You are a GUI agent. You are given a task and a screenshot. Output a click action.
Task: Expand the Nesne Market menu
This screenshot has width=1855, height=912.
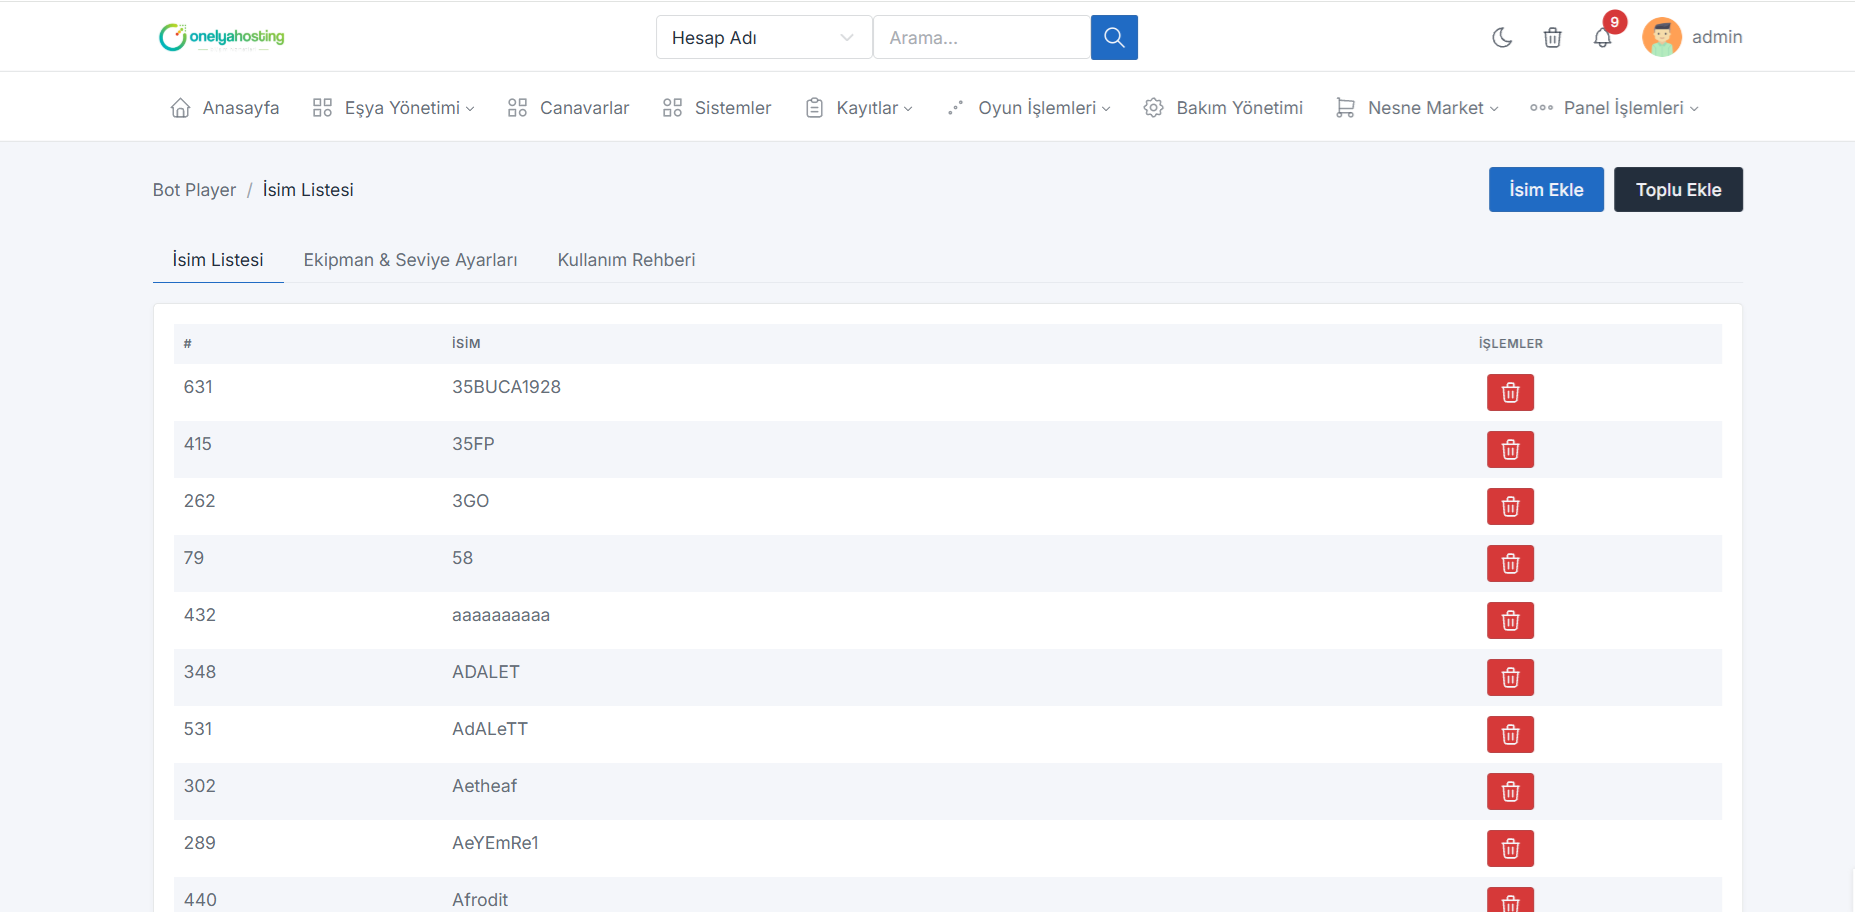pyautogui.click(x=1417, y=108)
